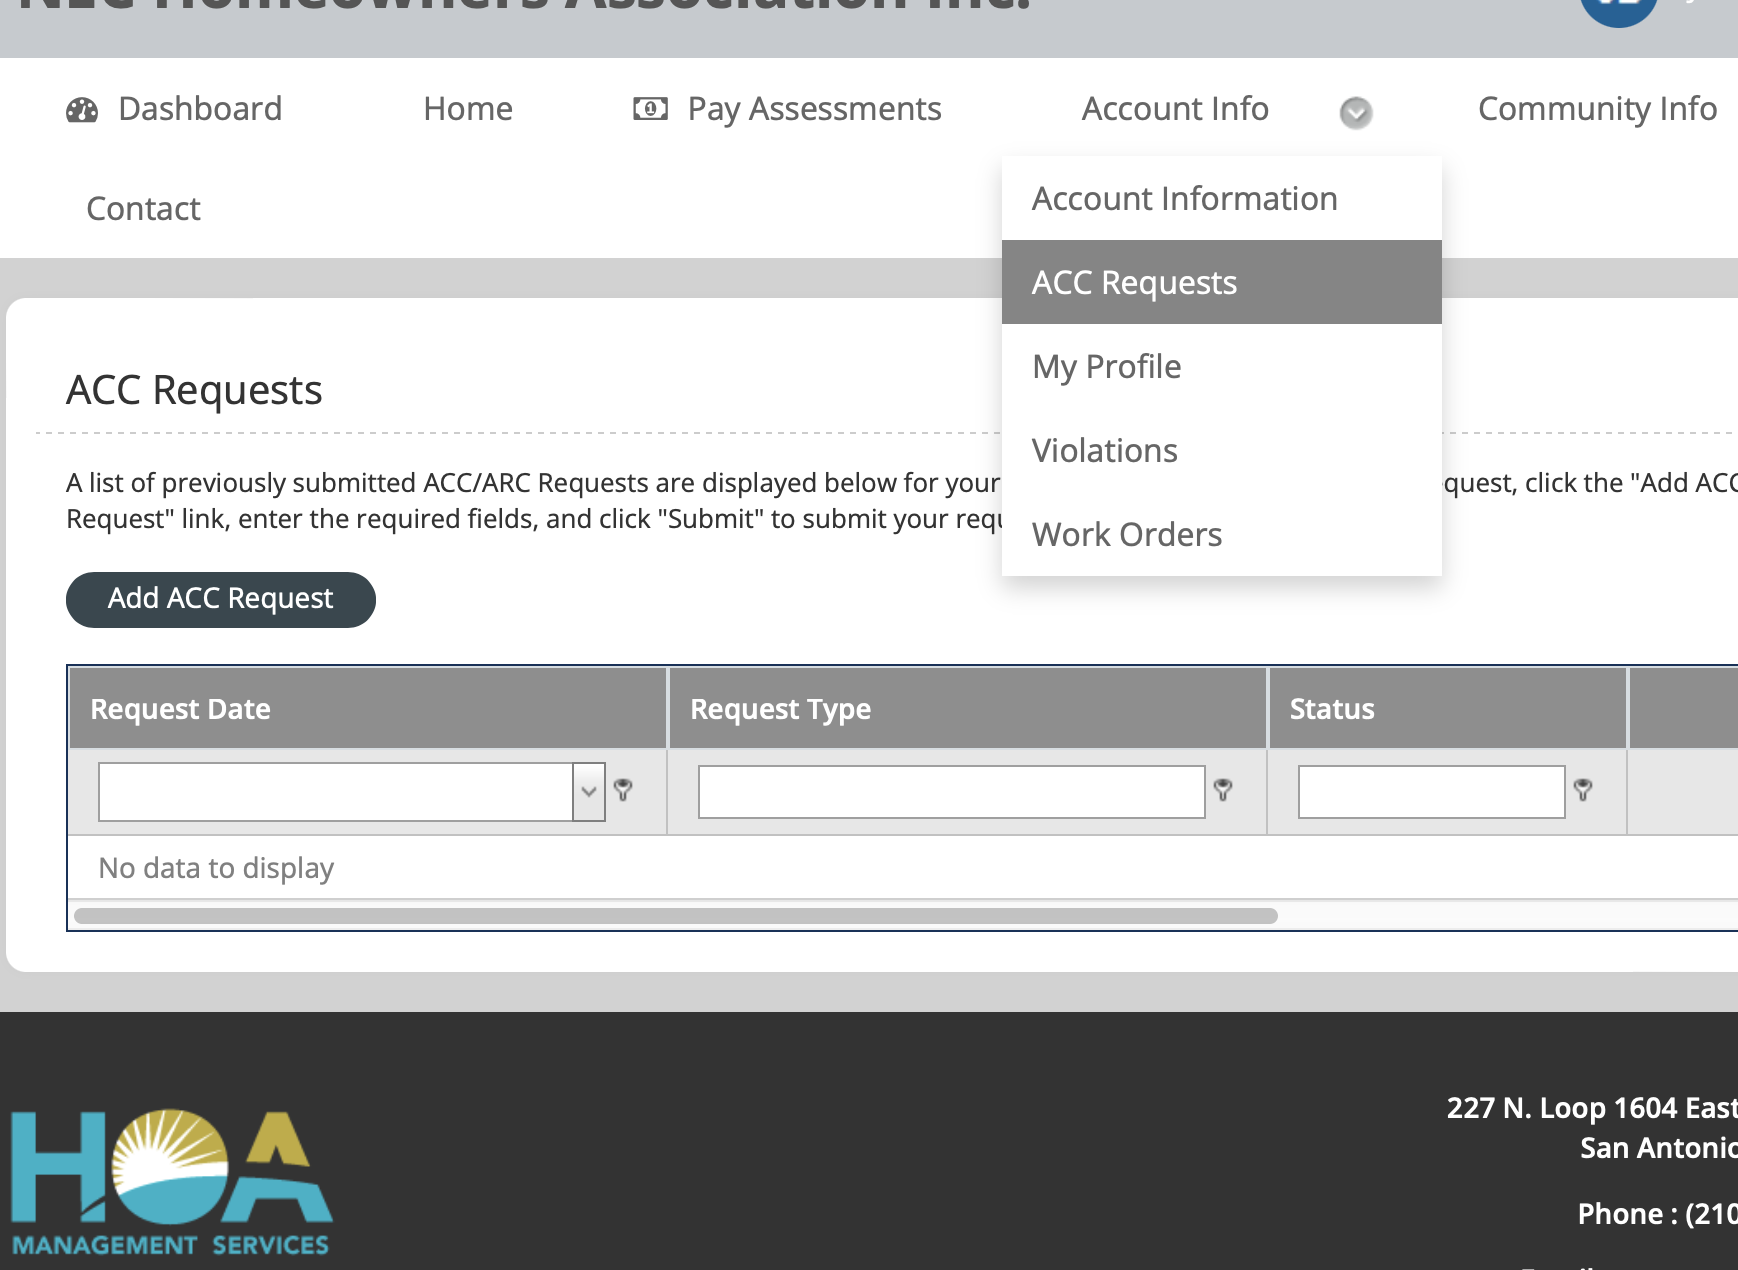The height and width of the screenshot is (1270, 1738).
Task: Select the highlighted "ACC Requests" menu entry
Action: pos(1135,282)
